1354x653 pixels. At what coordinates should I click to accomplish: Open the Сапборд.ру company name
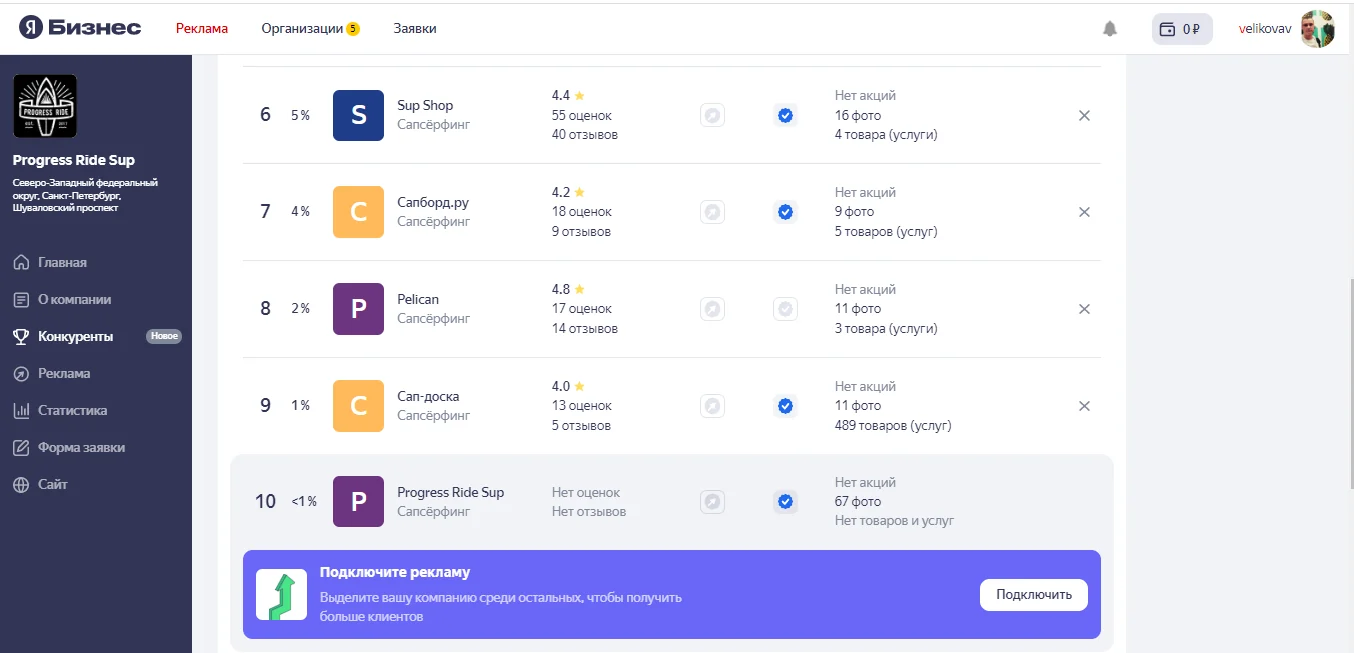coord(433,202)
